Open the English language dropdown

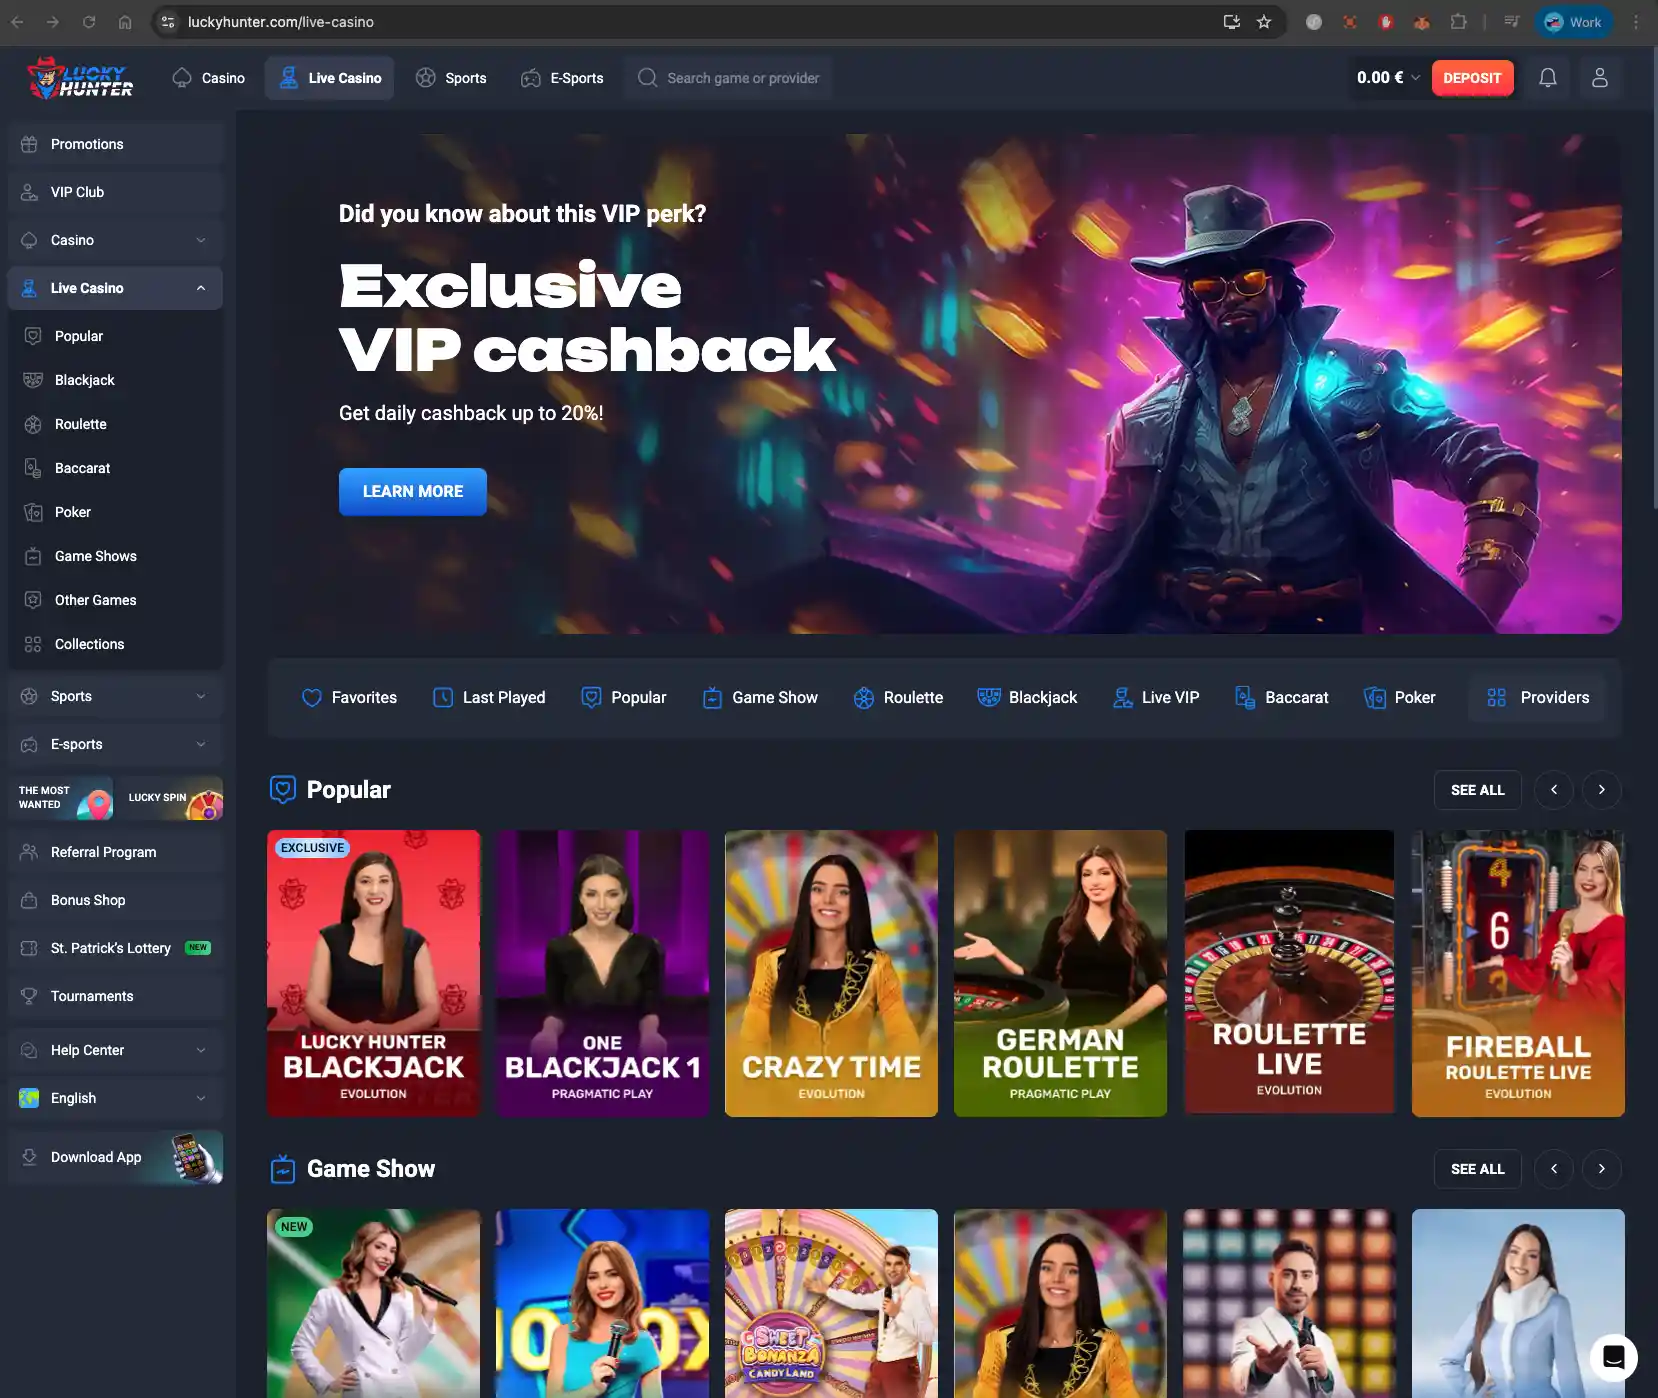115,1098
